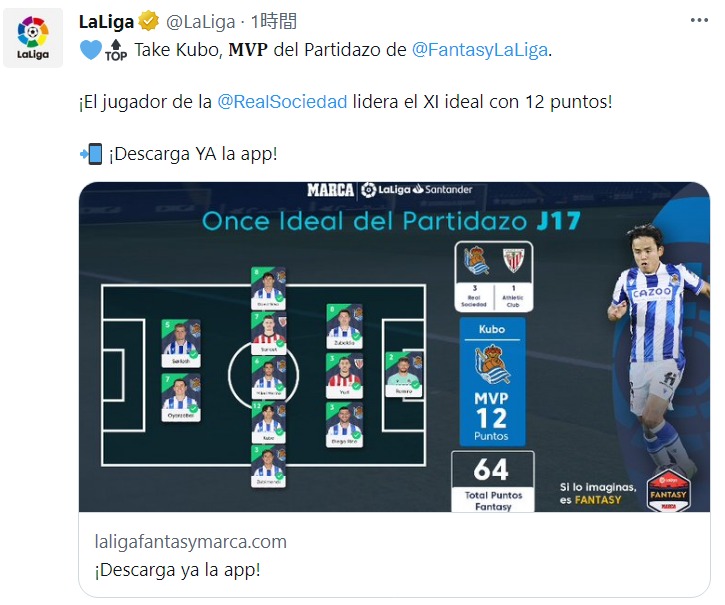The image size is (725, 605).
Task: Open the @RealSociedad mention link
Action: (282, 101)
